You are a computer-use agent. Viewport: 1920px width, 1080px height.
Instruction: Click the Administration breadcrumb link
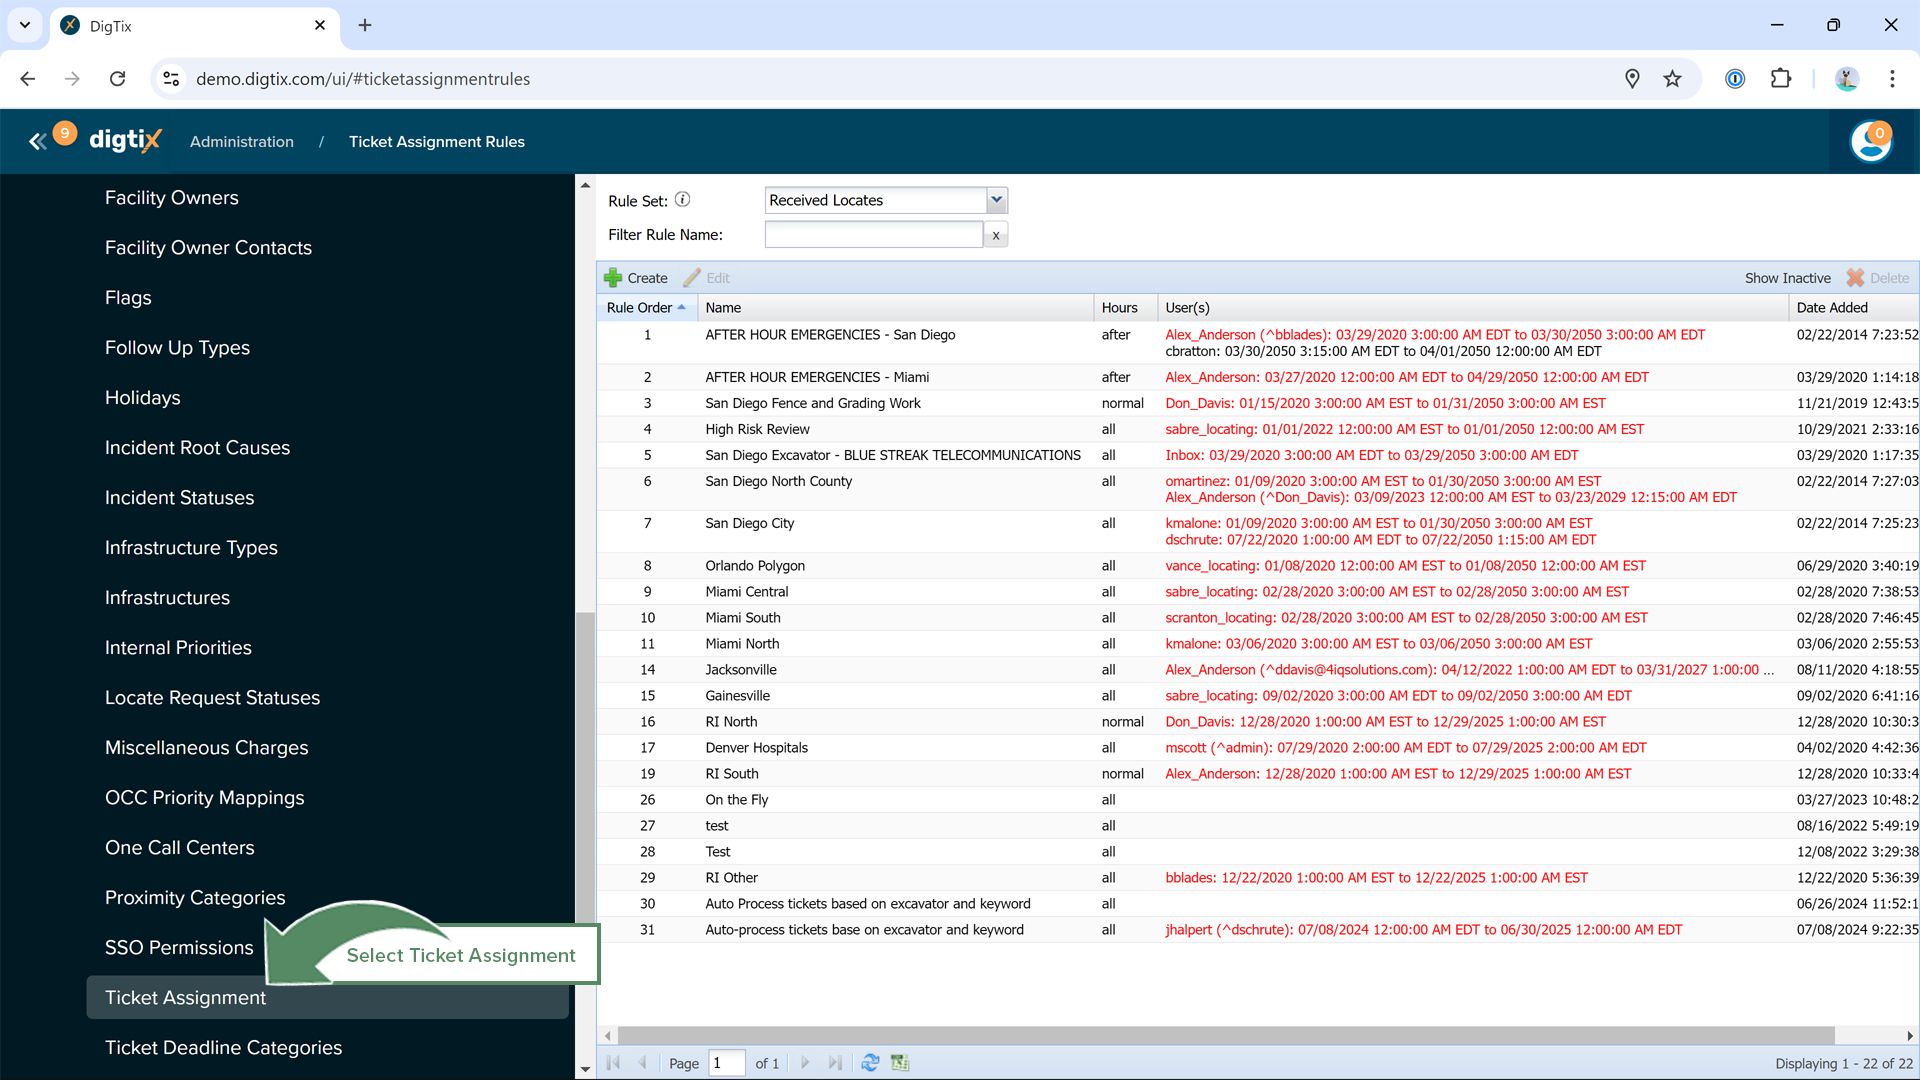pos(242,142)
